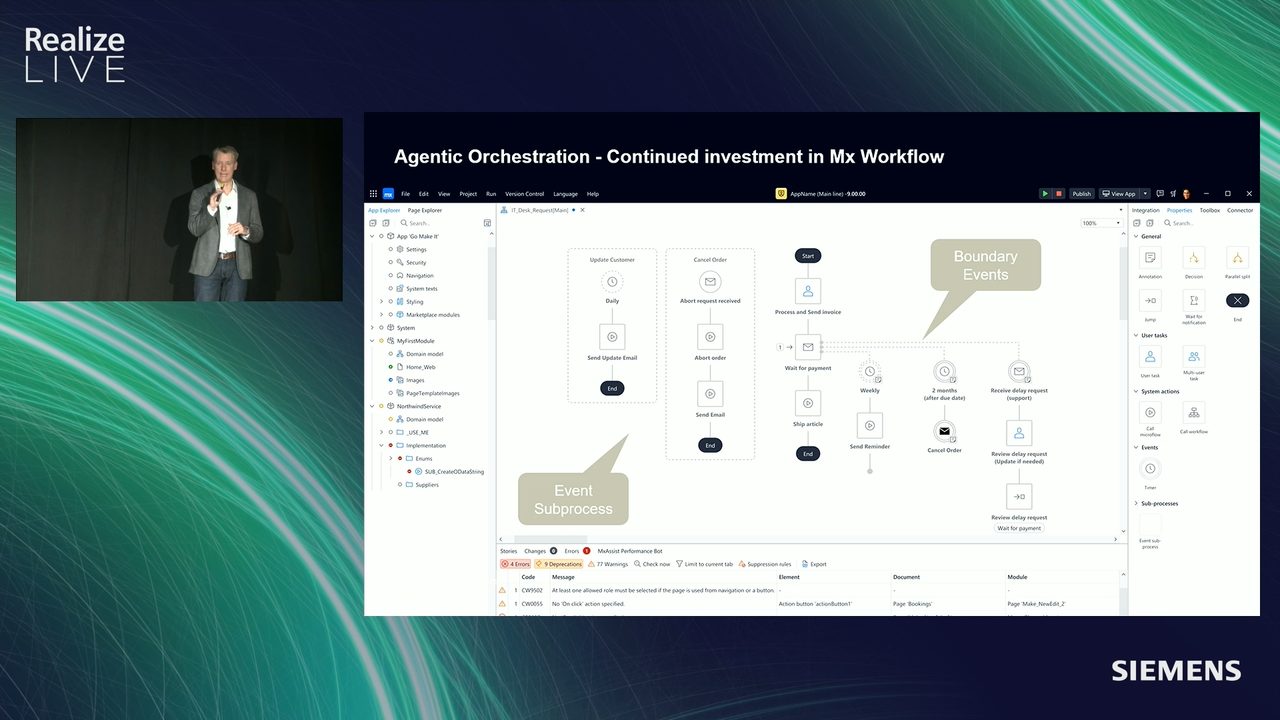Select the Process and Send invoice activity
Viewport: 1280px width, 720px height.
click(808, 291)
